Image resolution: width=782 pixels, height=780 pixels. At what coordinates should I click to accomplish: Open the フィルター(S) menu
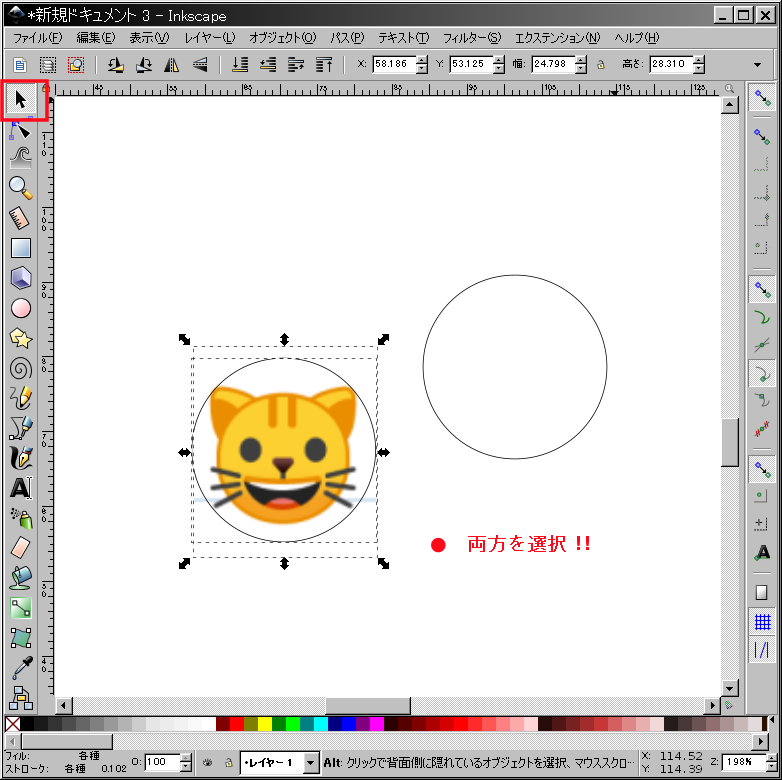[x=471, y=38]
